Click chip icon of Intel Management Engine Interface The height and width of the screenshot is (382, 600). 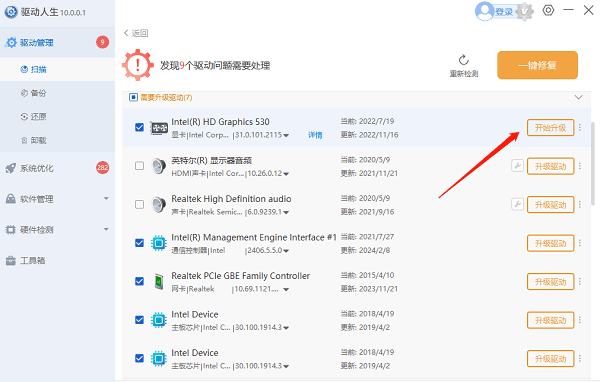159,243
